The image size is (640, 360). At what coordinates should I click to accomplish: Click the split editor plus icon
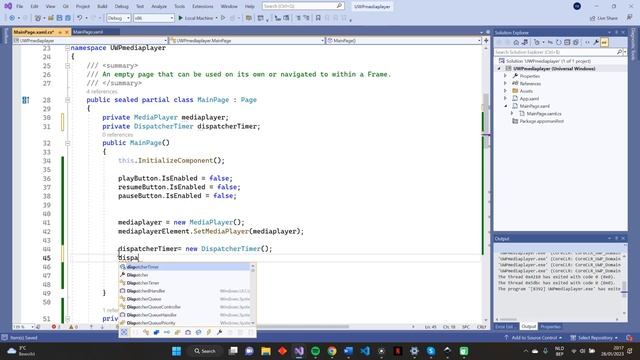point(486,40)
